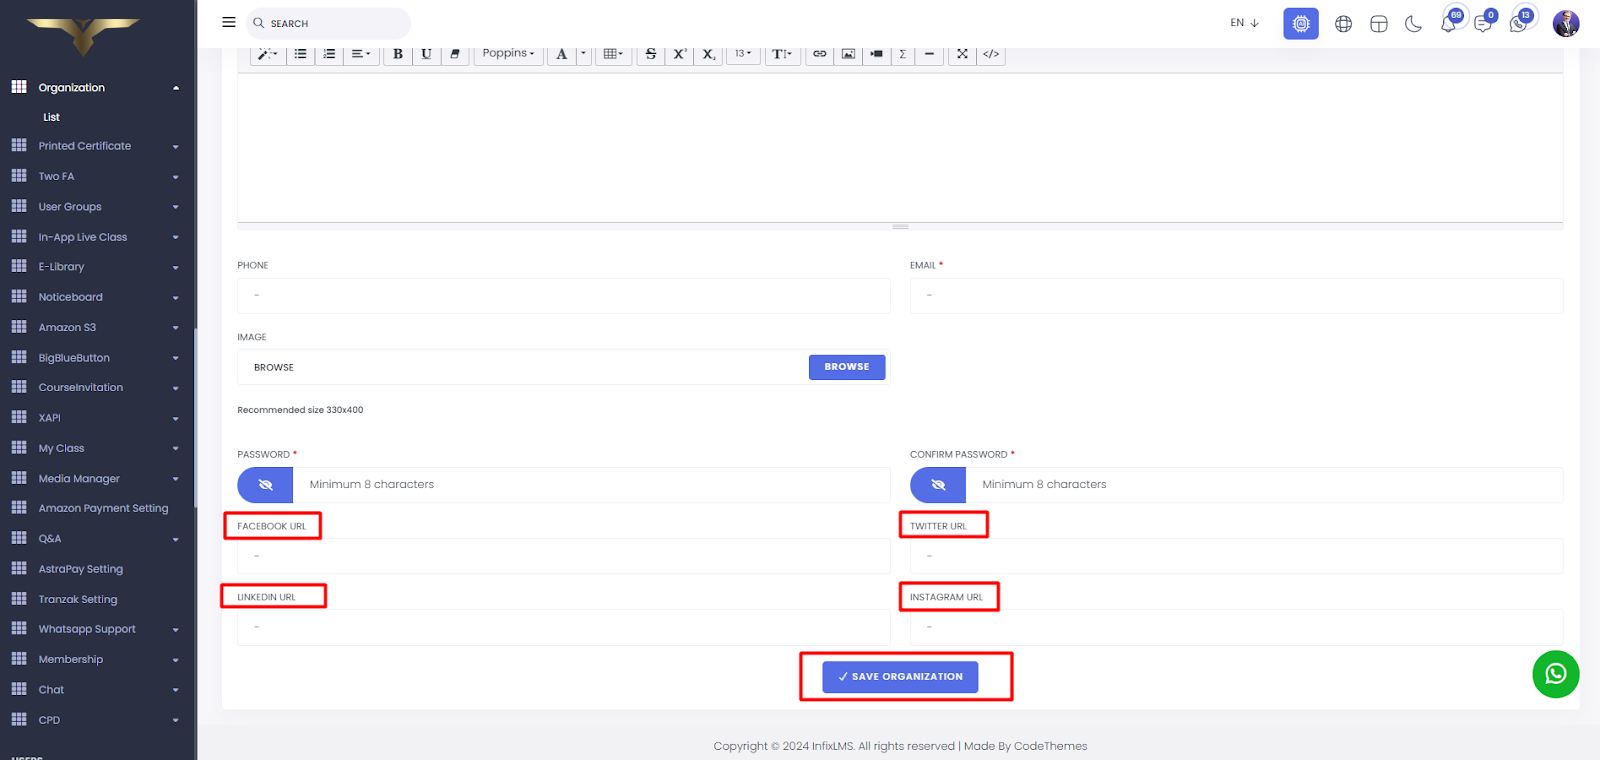The height and width of the screenshot is (760, 1600).
Task: Select List under Organization menu
Action: pyautogui.click(x=51, y=117)
